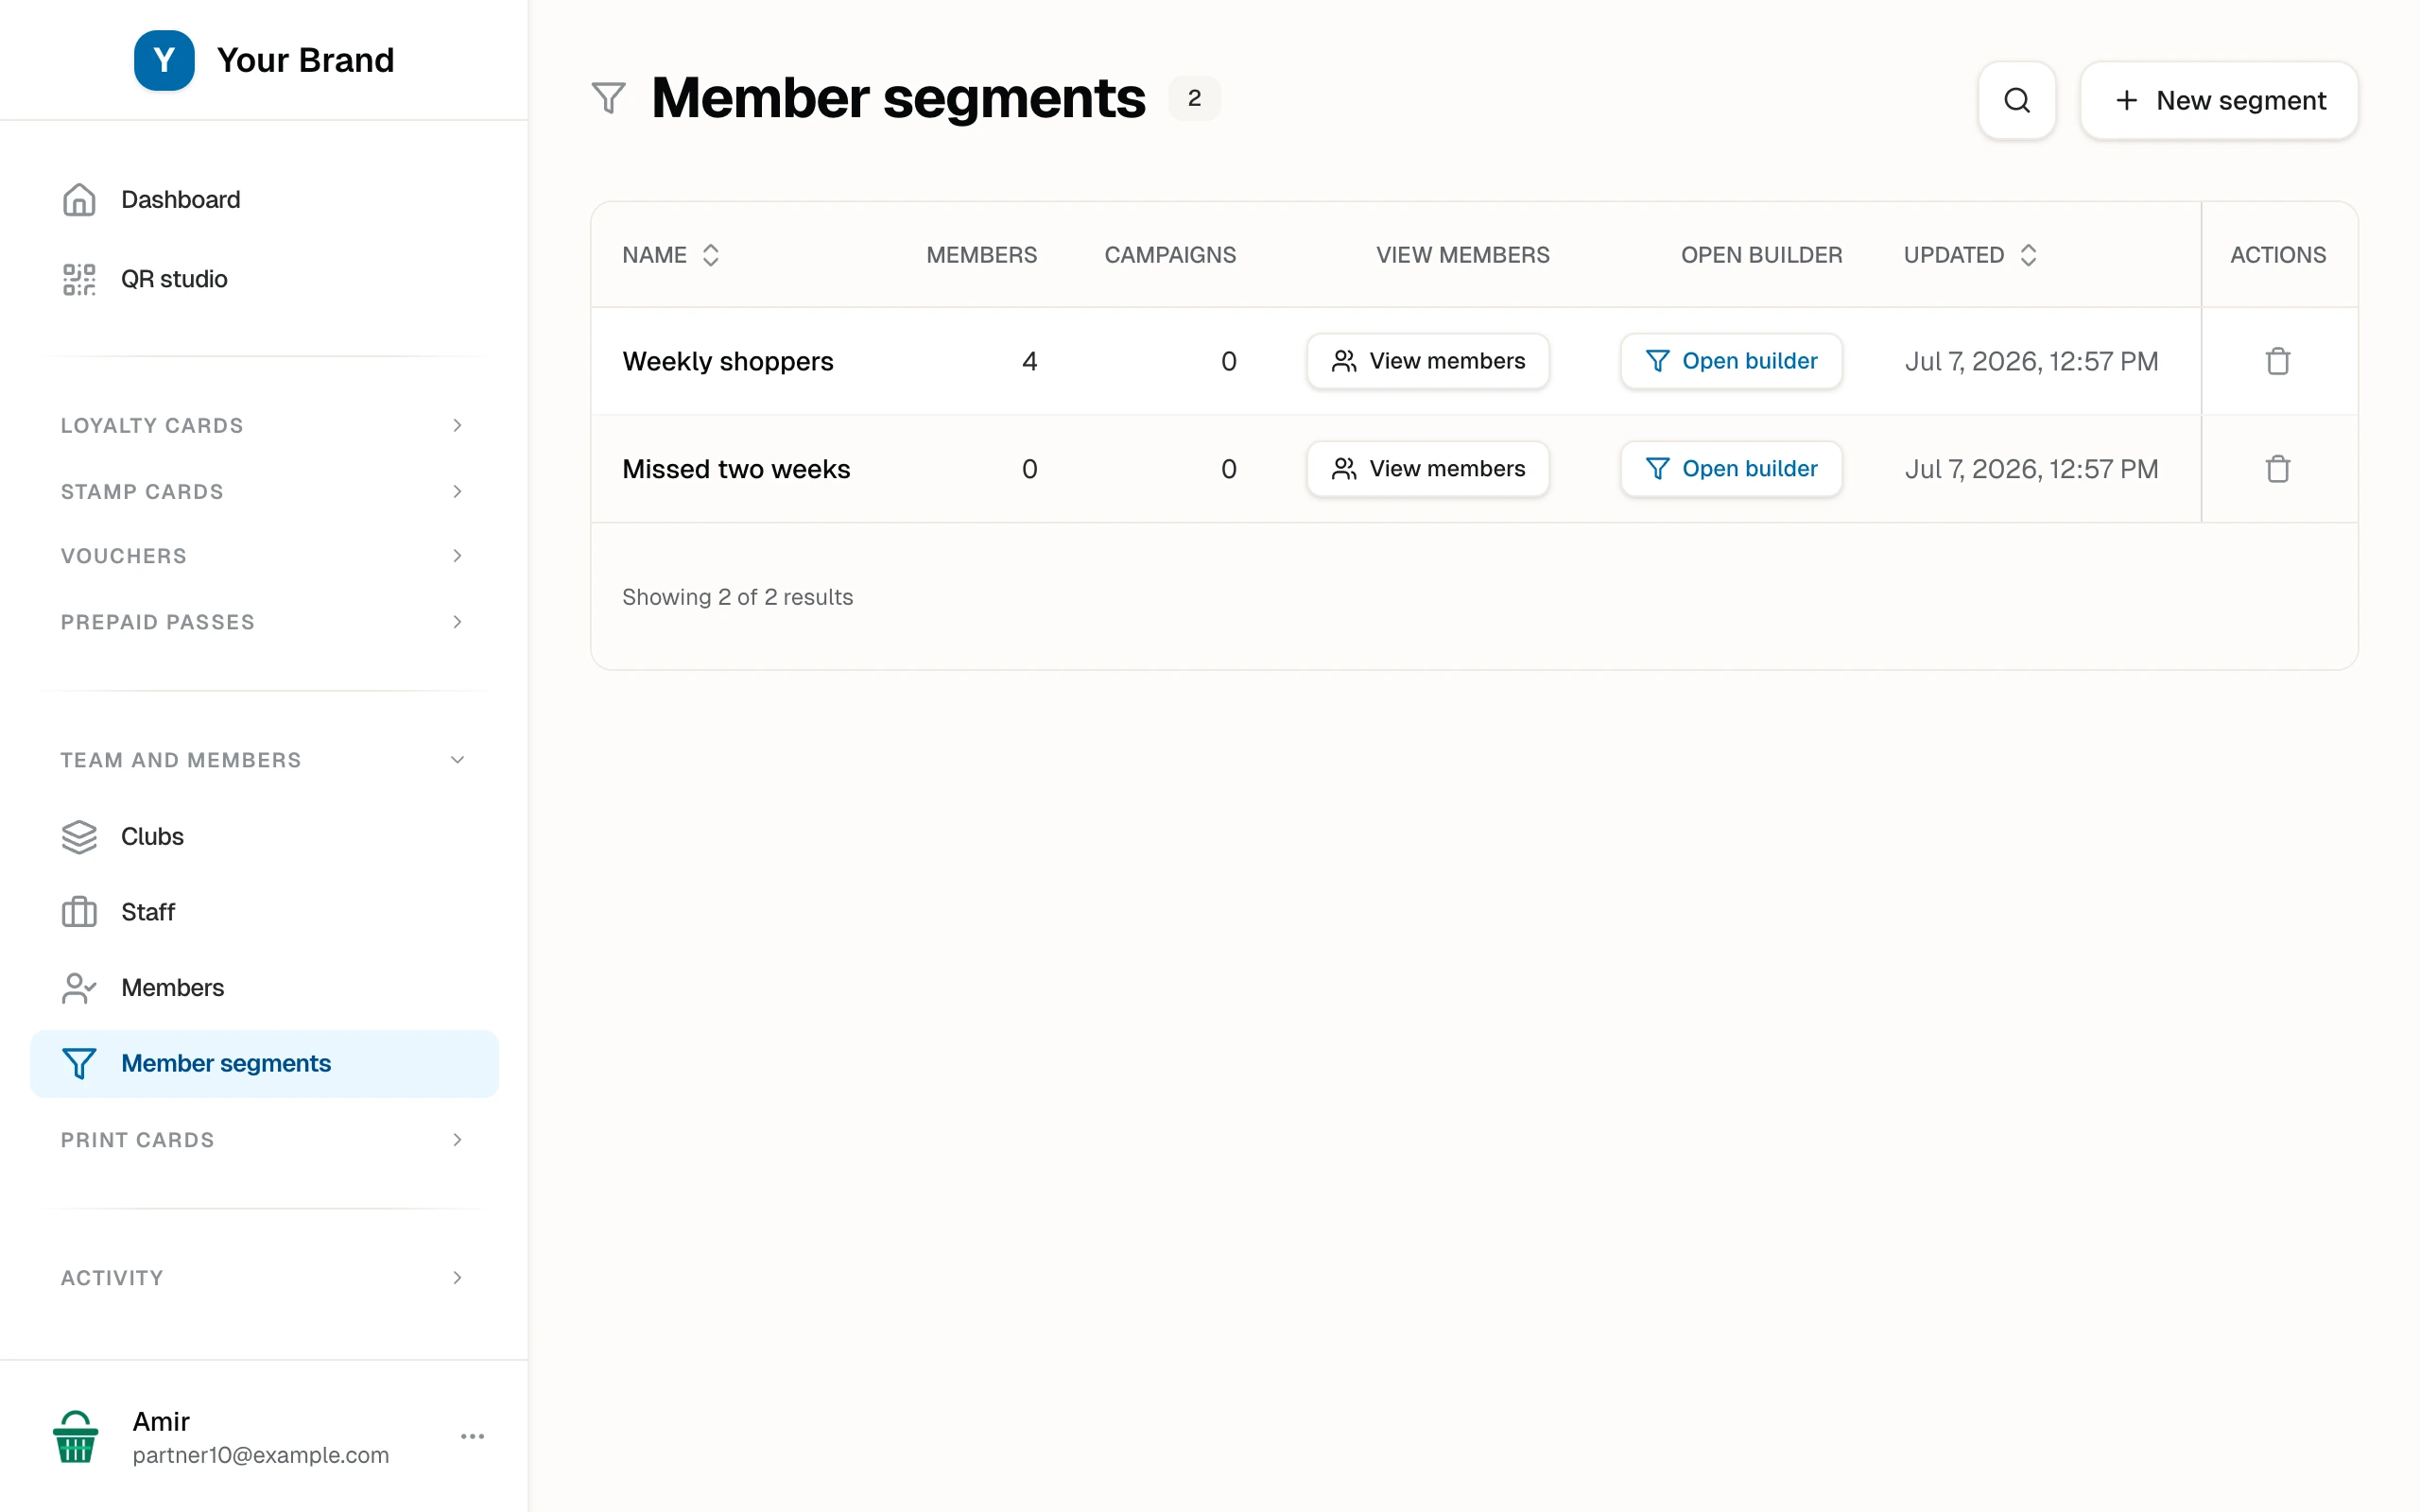This screenshot has height=1512, width=2420.
Task: Click trash icon for Missed two weeks
Action: [x=2277, y=469]
